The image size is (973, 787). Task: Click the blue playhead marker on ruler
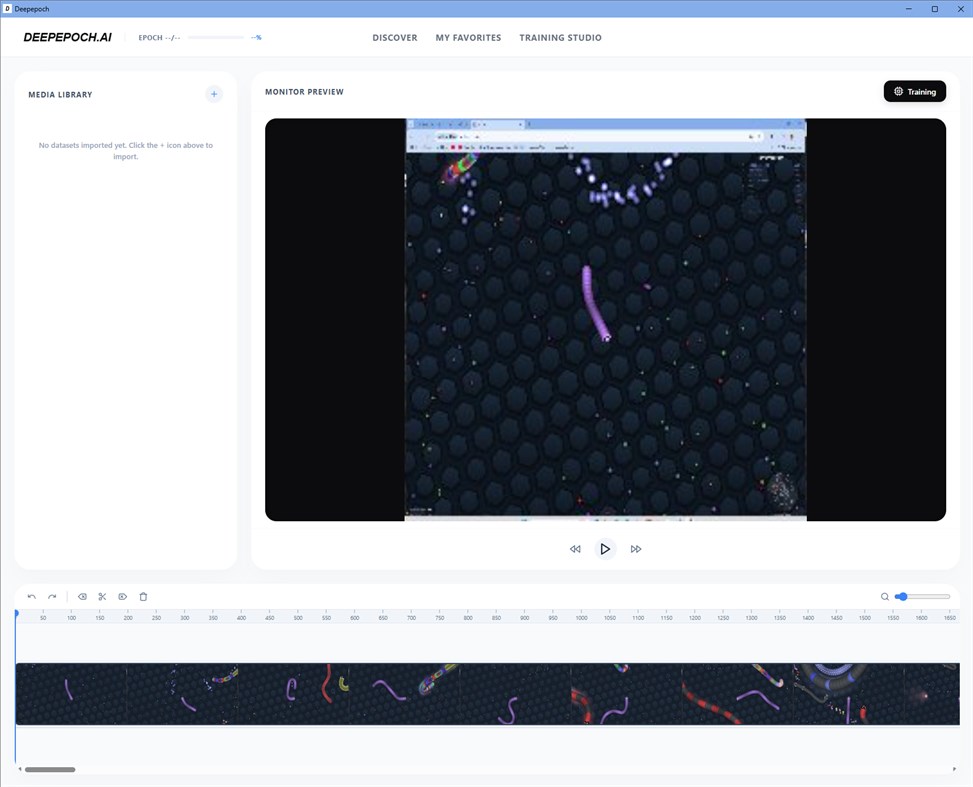click(16, 613)
